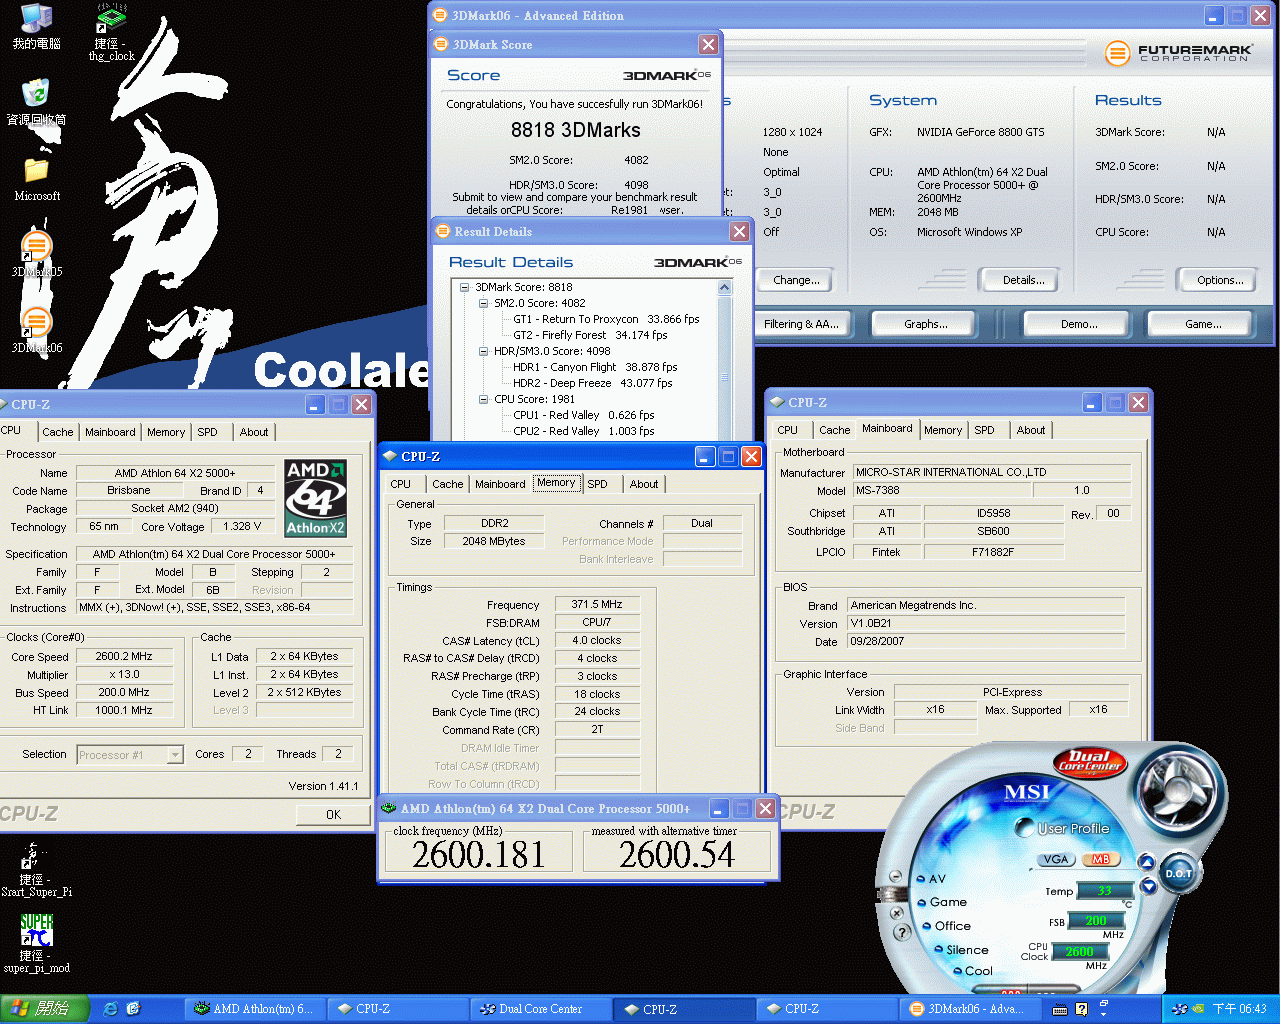Viewport: 1280px width, 1024px height.
Task: Select the Silence mode in Dual Core Center
Action: click(962, 950)
